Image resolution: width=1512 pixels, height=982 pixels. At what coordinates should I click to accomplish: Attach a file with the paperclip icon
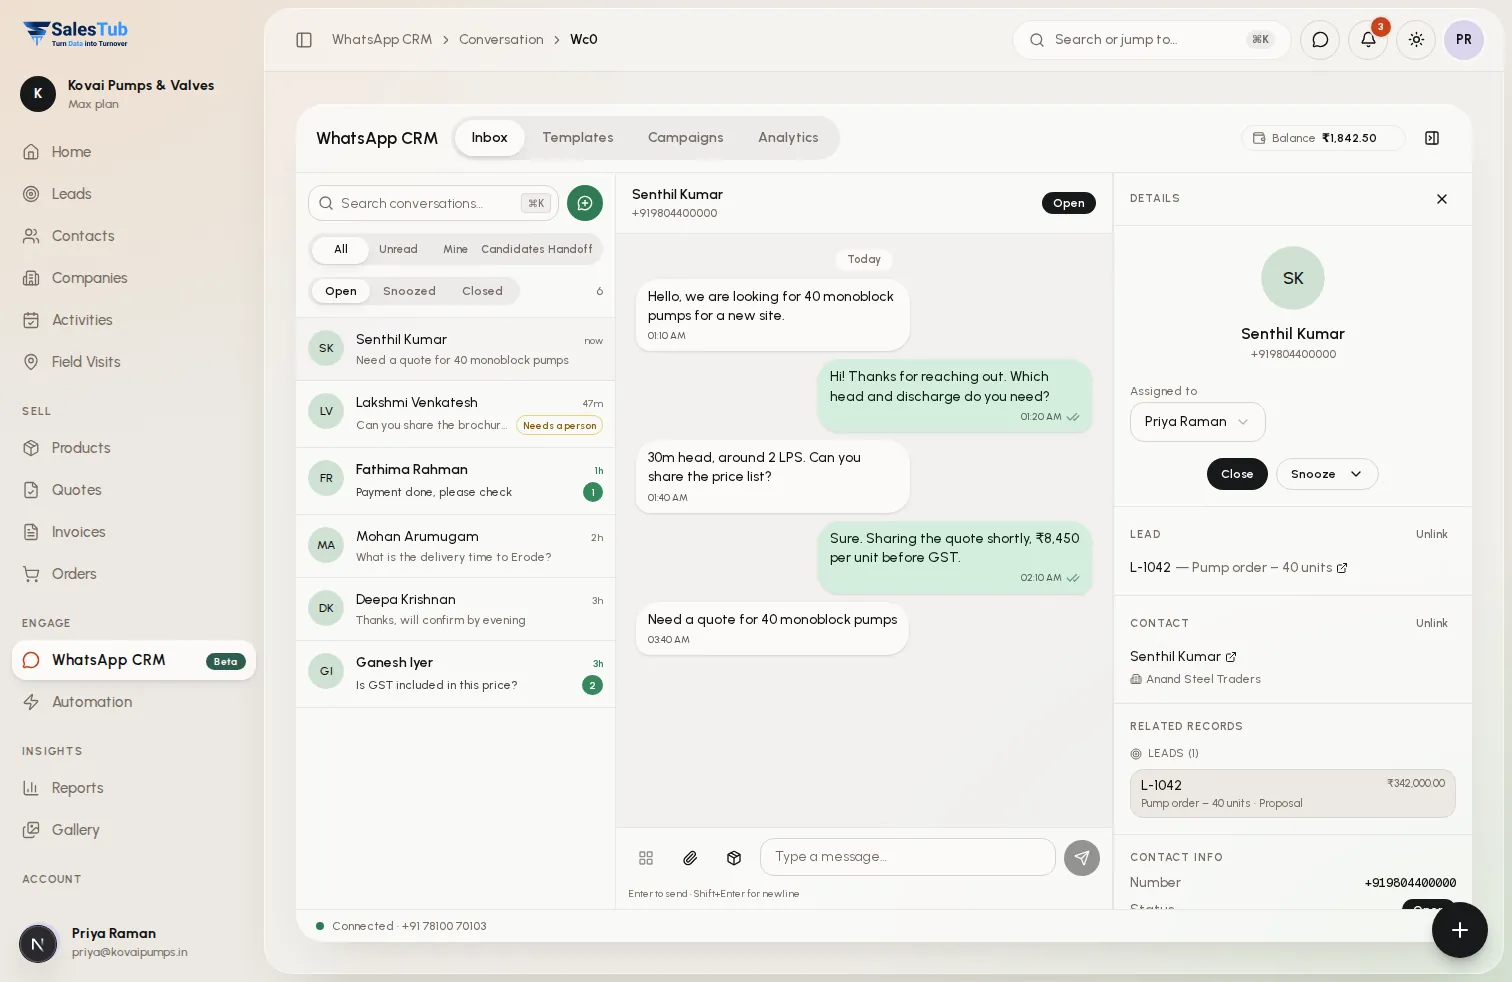click(x=690, y=858)
